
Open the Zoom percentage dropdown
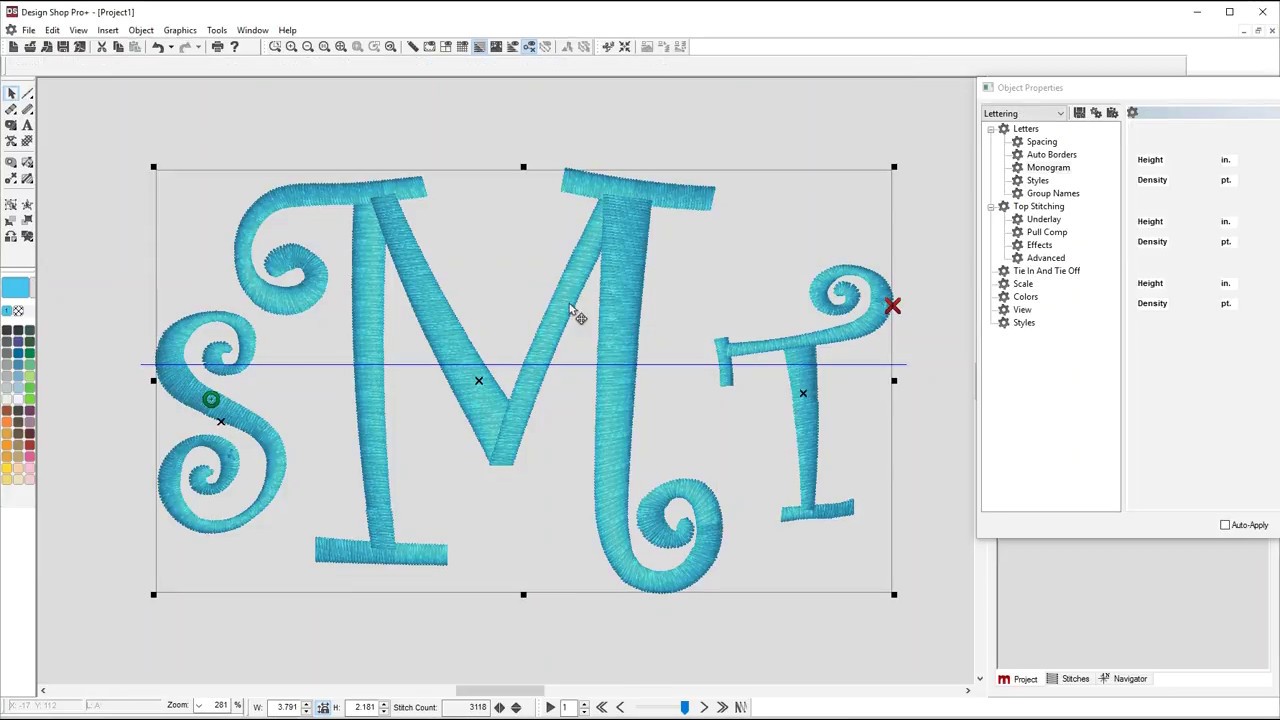(198, 707)
